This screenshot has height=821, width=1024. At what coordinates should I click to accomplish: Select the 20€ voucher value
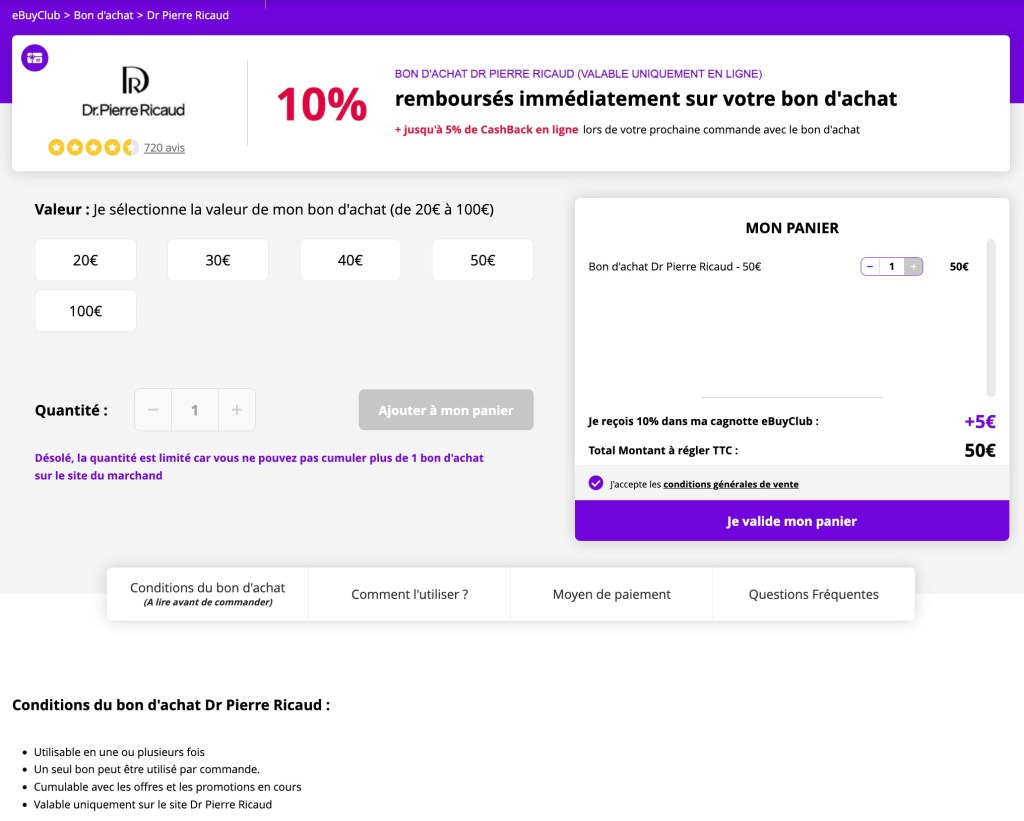point(86,260)
